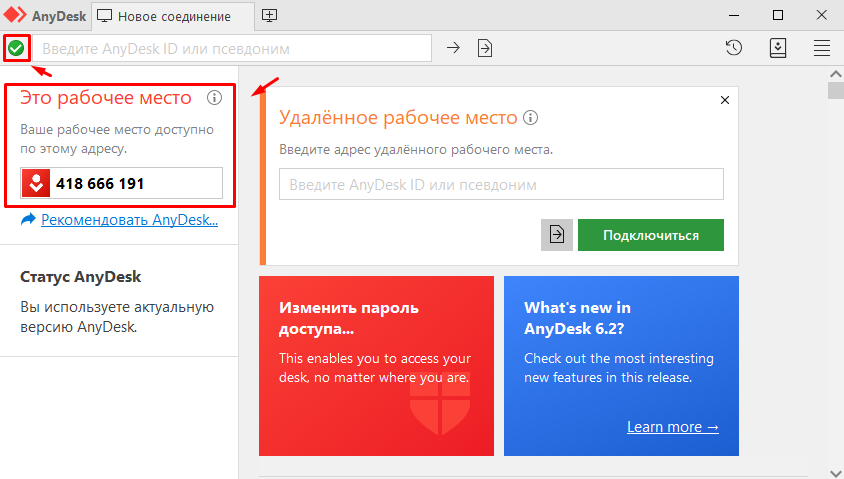This screenshot has height=479, width=844.
Task: Click the info icon beside "Это рабочее место"
Action: tap(214, 98)
